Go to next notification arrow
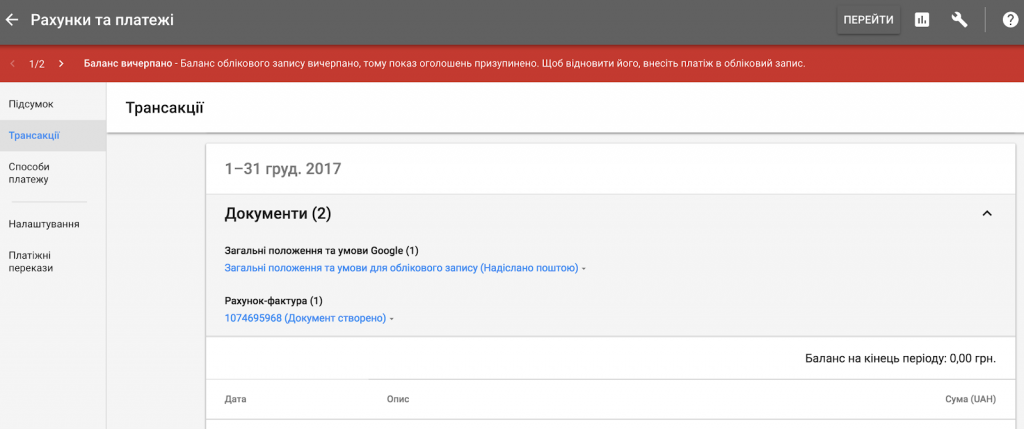1024x429 pixels. pyautogui.click(x=61, y=64)
